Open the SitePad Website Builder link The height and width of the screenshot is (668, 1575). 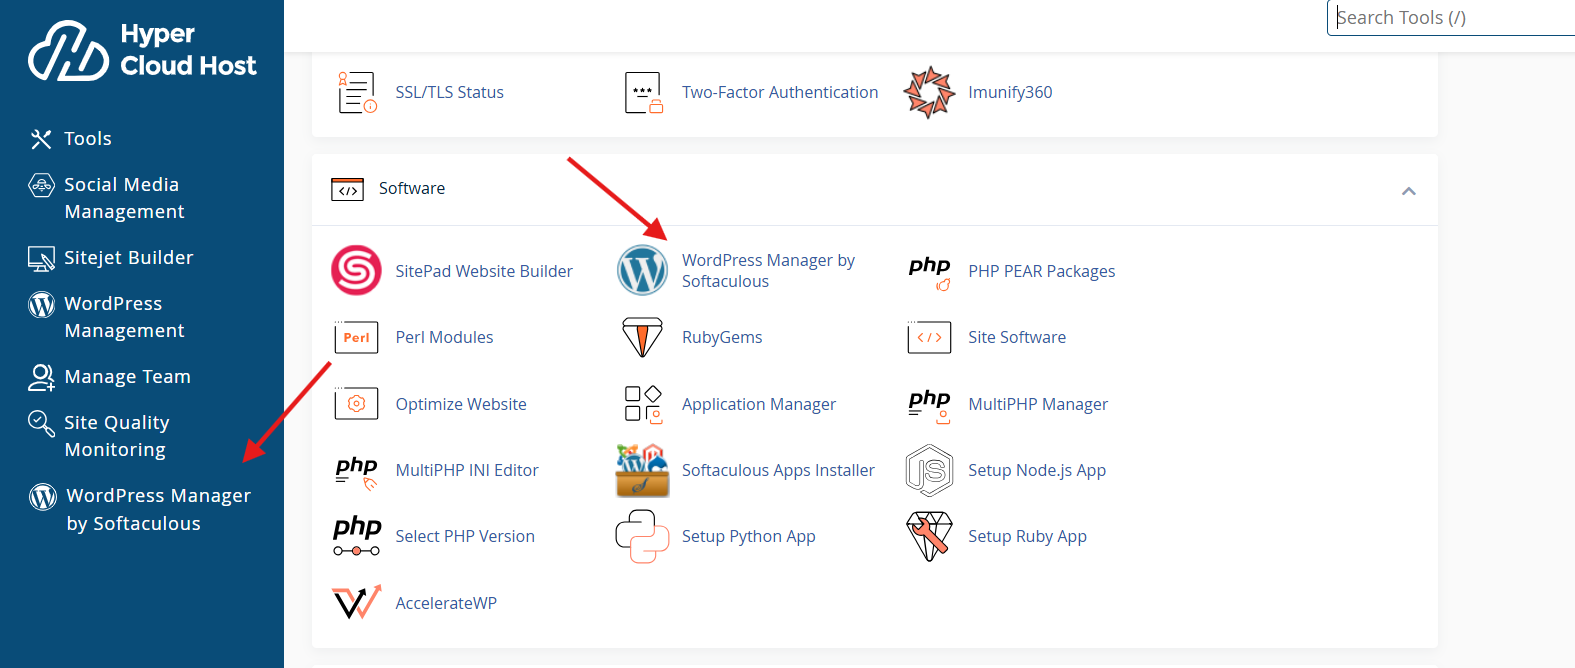(484, 271)
